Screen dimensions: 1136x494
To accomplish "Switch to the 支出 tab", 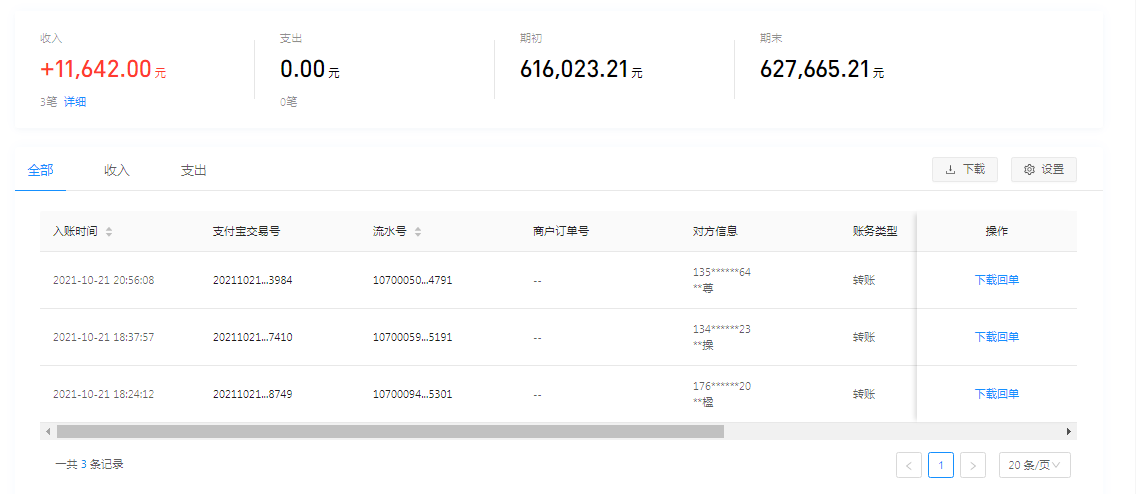I will point(193,171).
